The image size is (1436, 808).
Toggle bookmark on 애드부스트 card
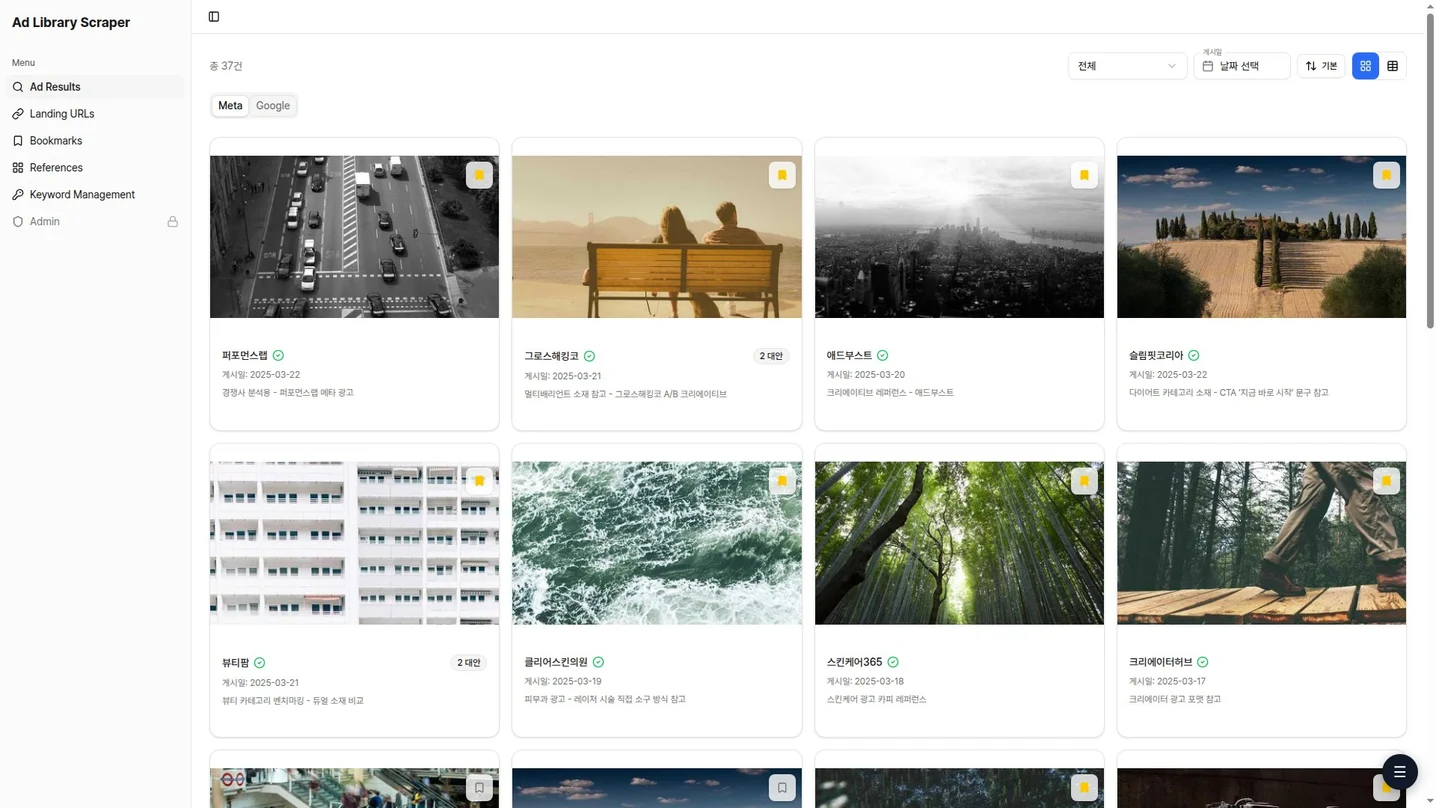[1084, 175]
